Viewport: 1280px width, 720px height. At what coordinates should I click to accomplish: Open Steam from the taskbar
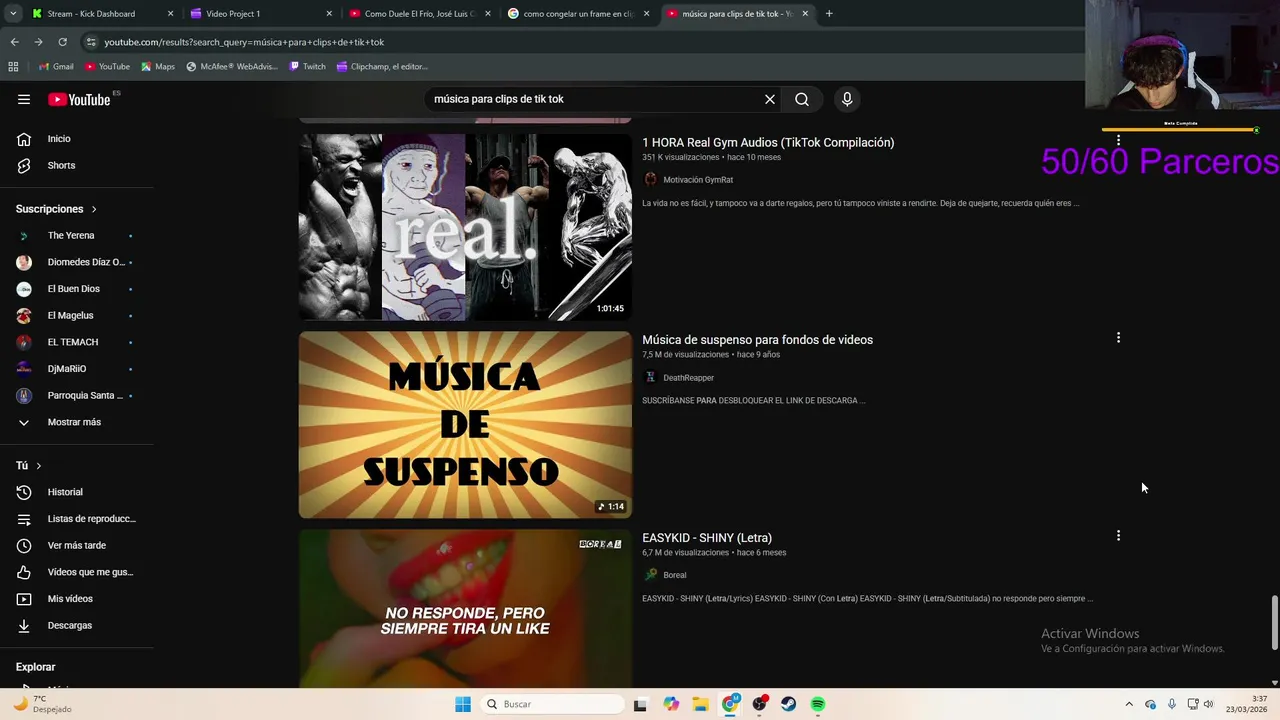788,704
